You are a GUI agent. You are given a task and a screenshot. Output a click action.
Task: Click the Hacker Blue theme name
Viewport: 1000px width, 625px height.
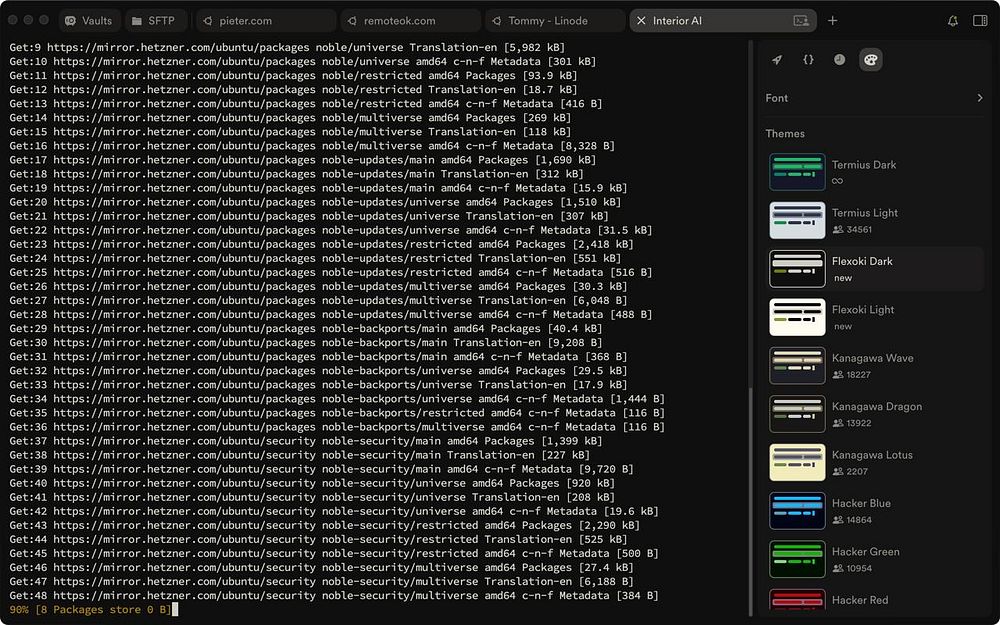(861, 504)
